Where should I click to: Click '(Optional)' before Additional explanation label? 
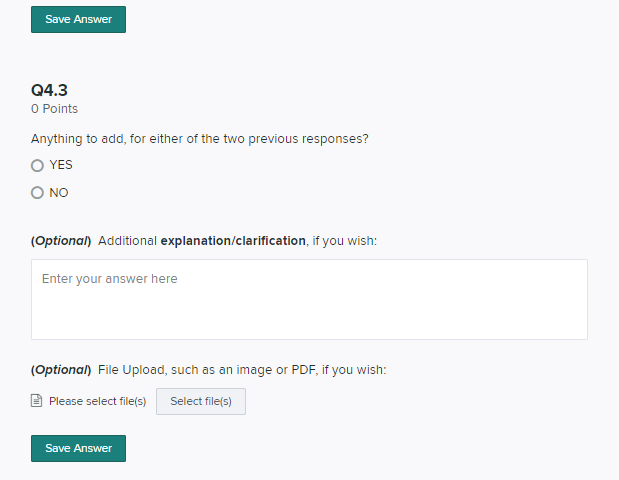[x=61, y=241]
